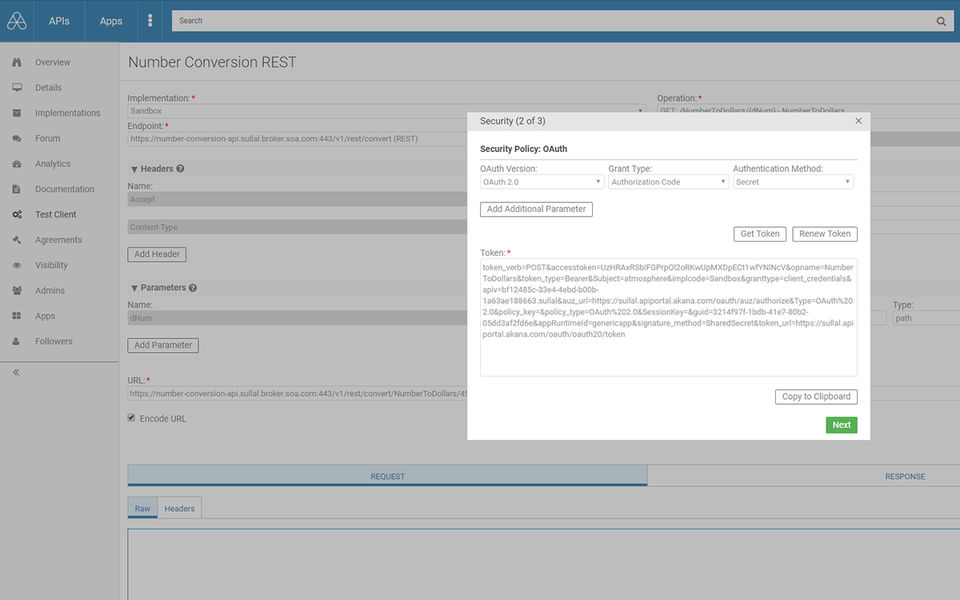Click the URL input field
This screenshot has height=600, width=960.
297,394
